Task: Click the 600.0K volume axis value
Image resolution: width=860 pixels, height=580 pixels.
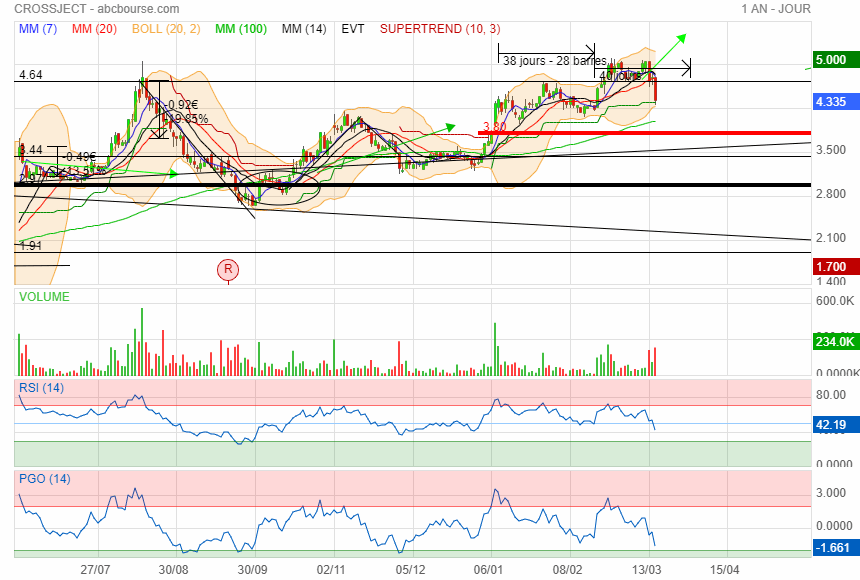Action: [835, 301]
